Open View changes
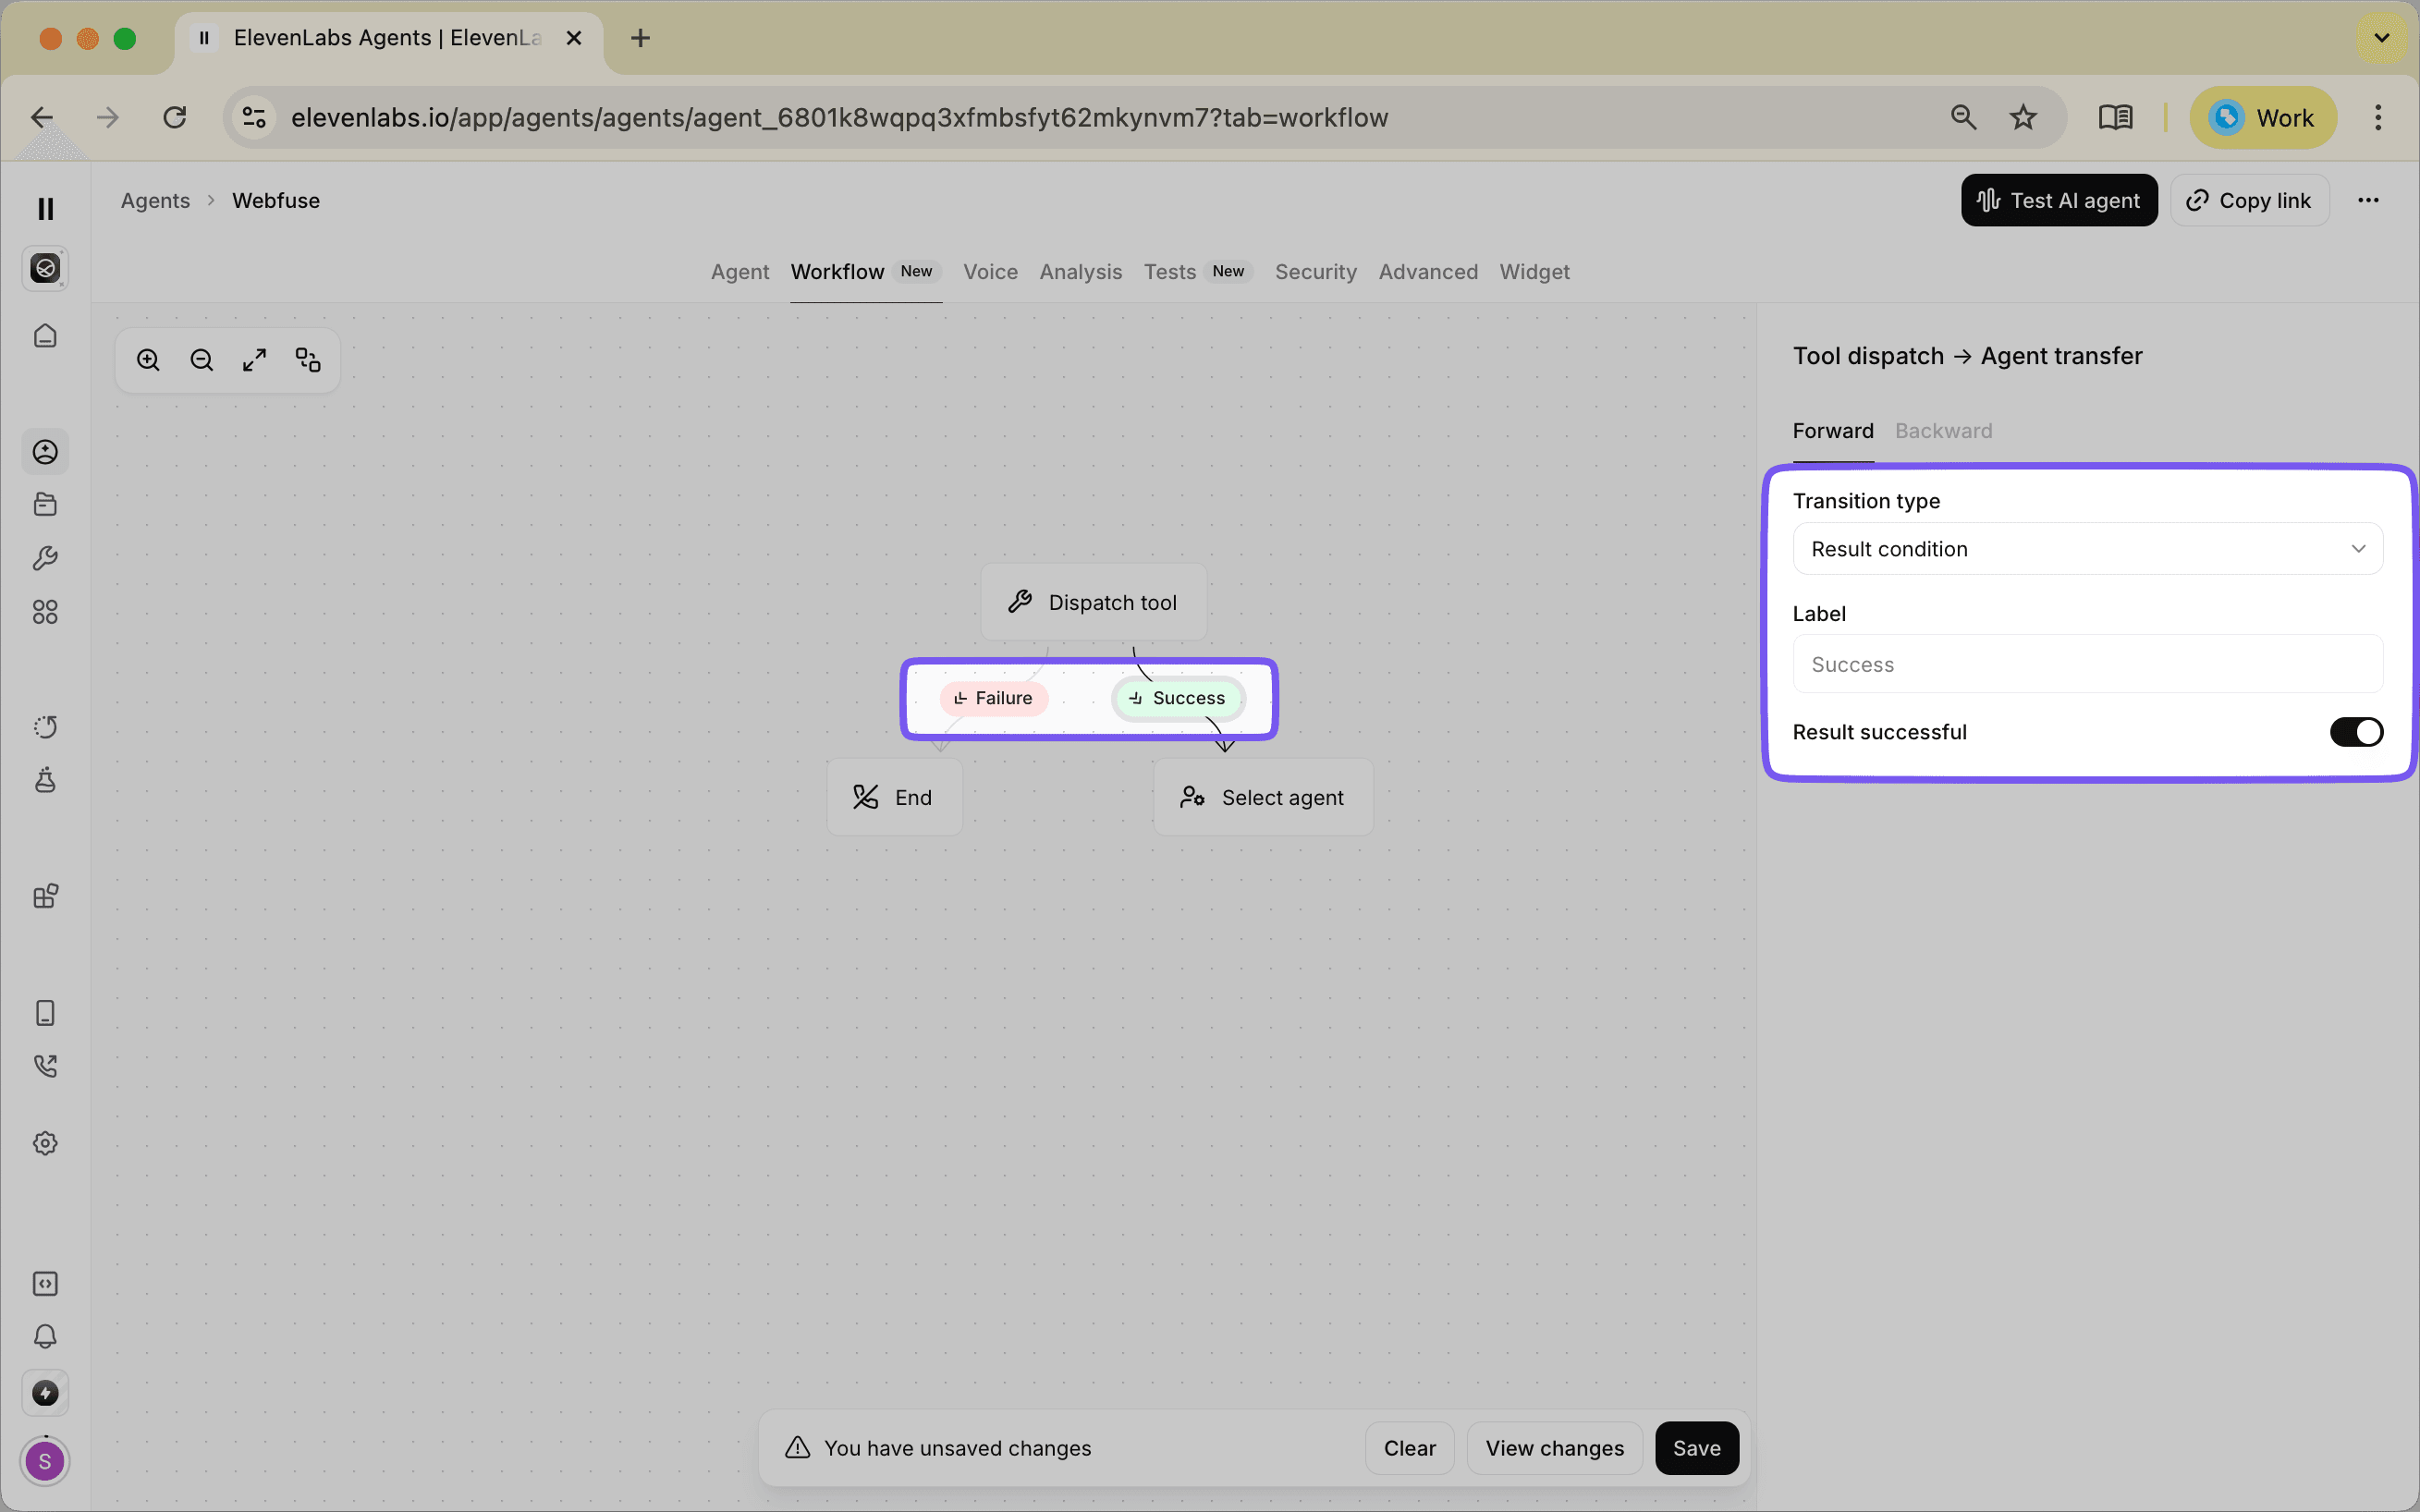 1554,1447
